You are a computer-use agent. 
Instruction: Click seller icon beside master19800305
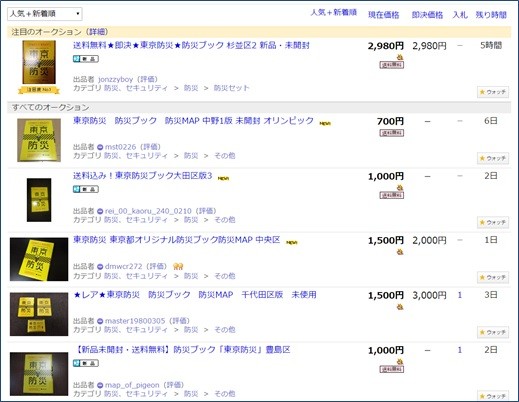coord(100,321)
